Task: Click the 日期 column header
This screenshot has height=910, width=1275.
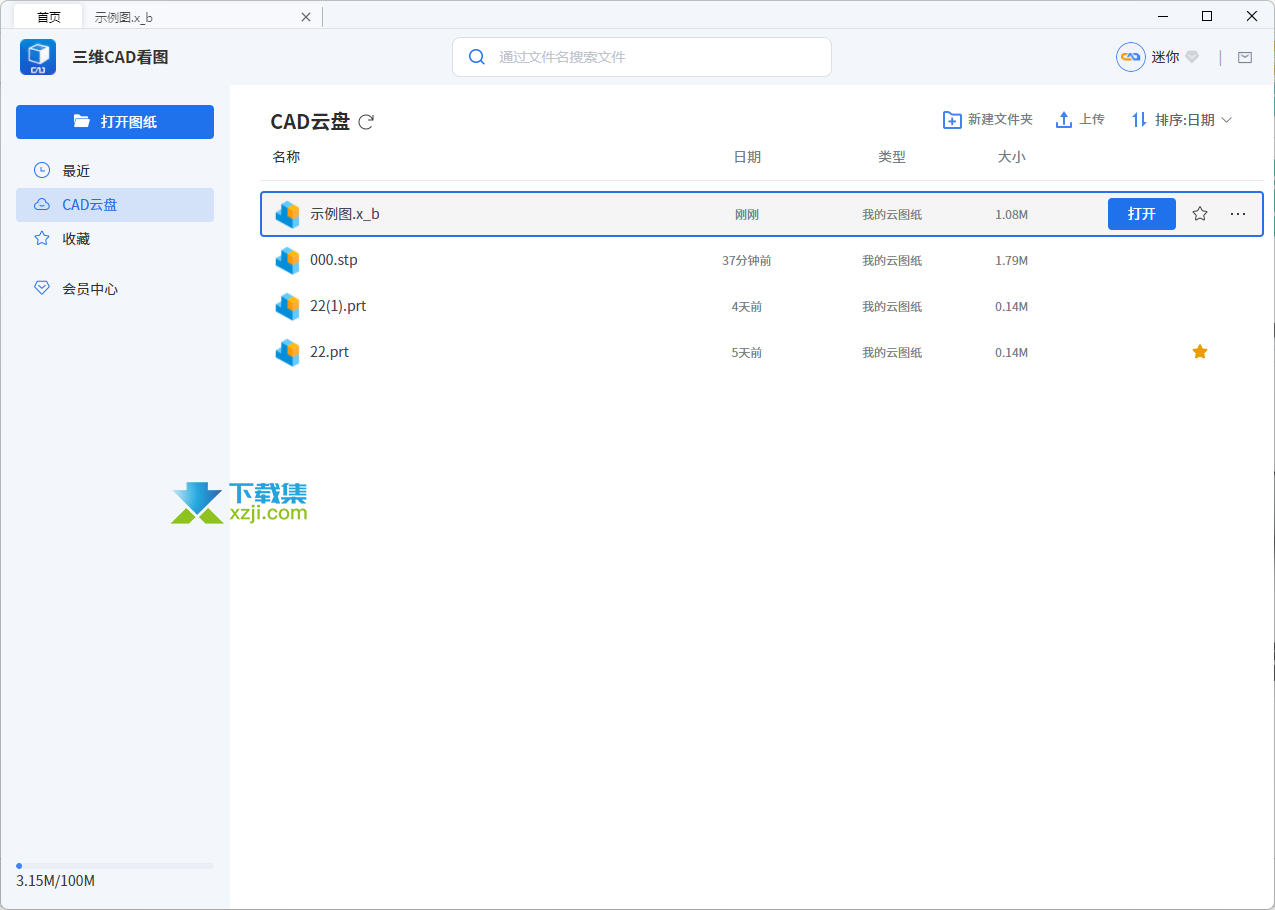Action: [747, 157]
